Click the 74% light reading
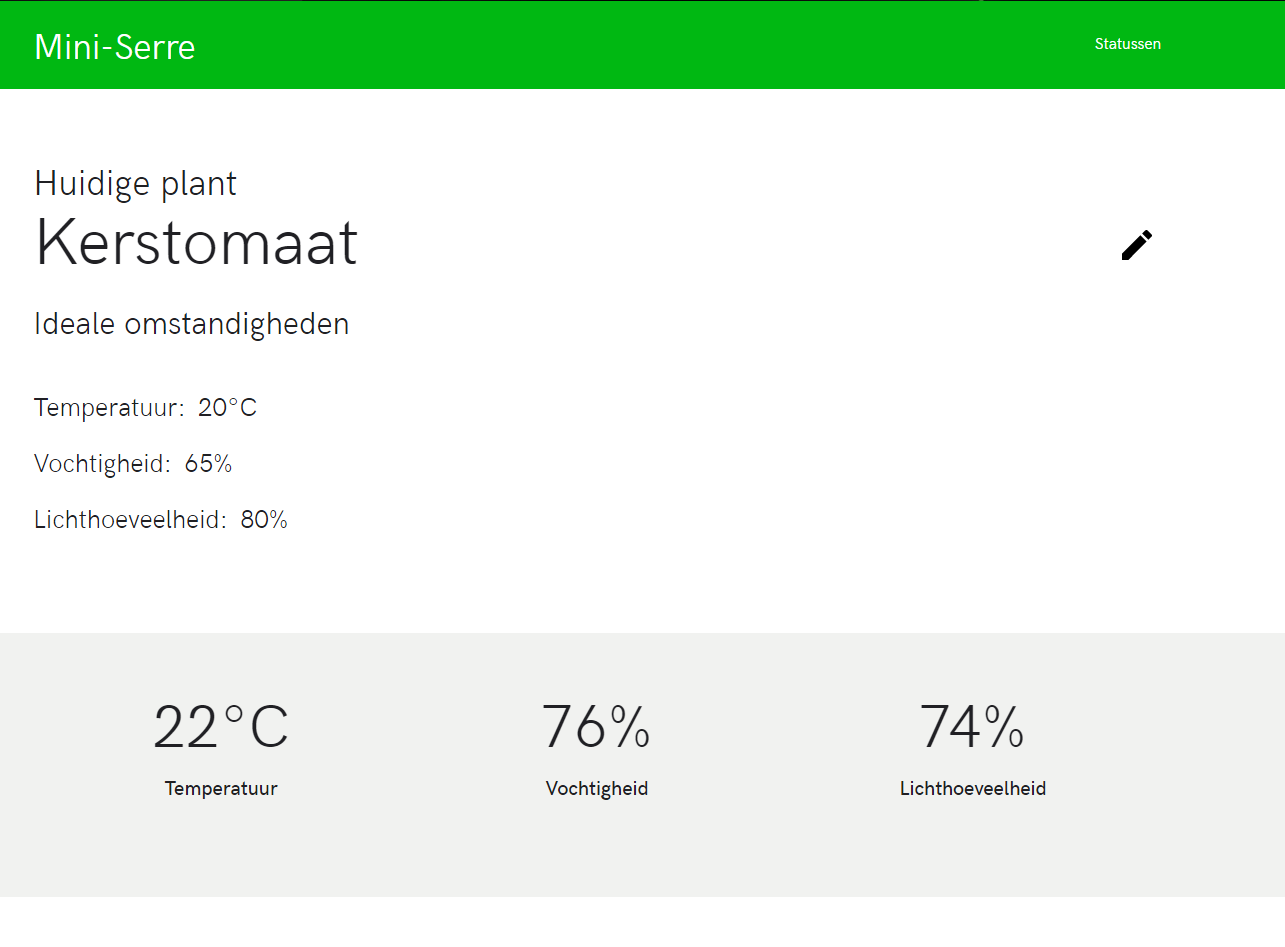 point(972,727)
